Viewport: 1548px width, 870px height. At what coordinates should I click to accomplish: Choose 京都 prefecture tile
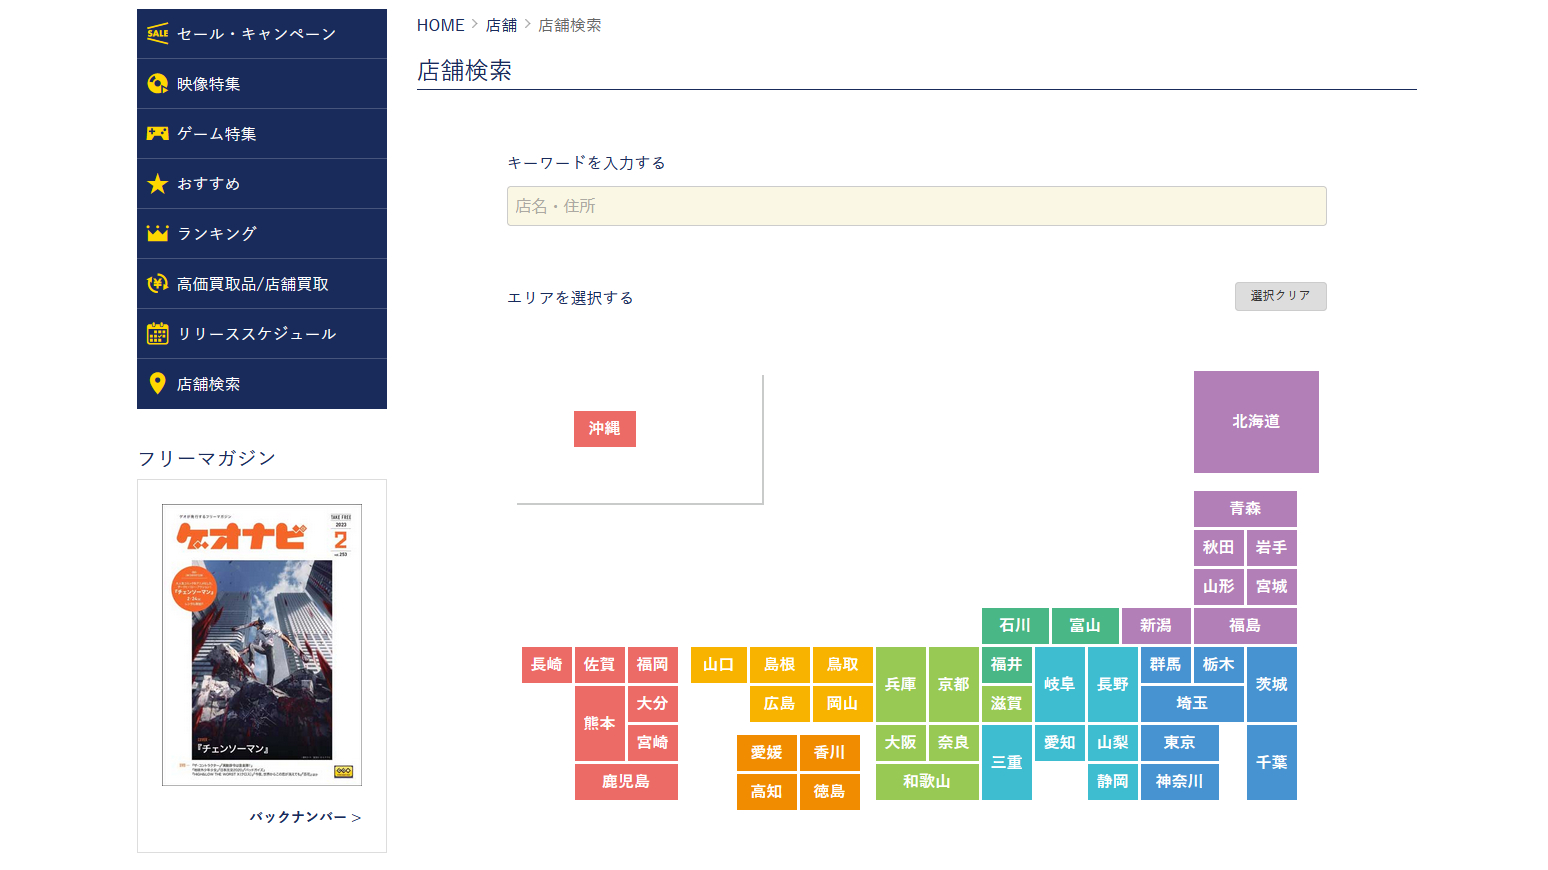[x=954, y=684]
